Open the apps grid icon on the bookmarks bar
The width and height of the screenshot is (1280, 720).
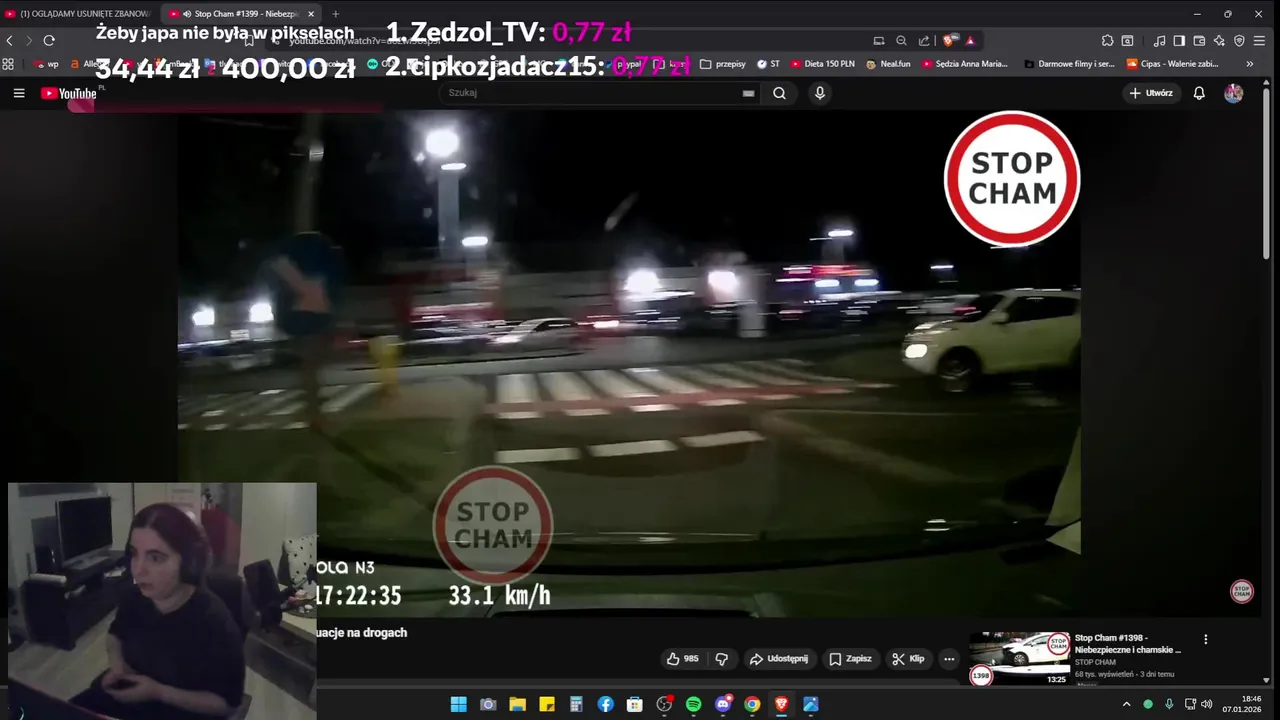pos(8,64)
